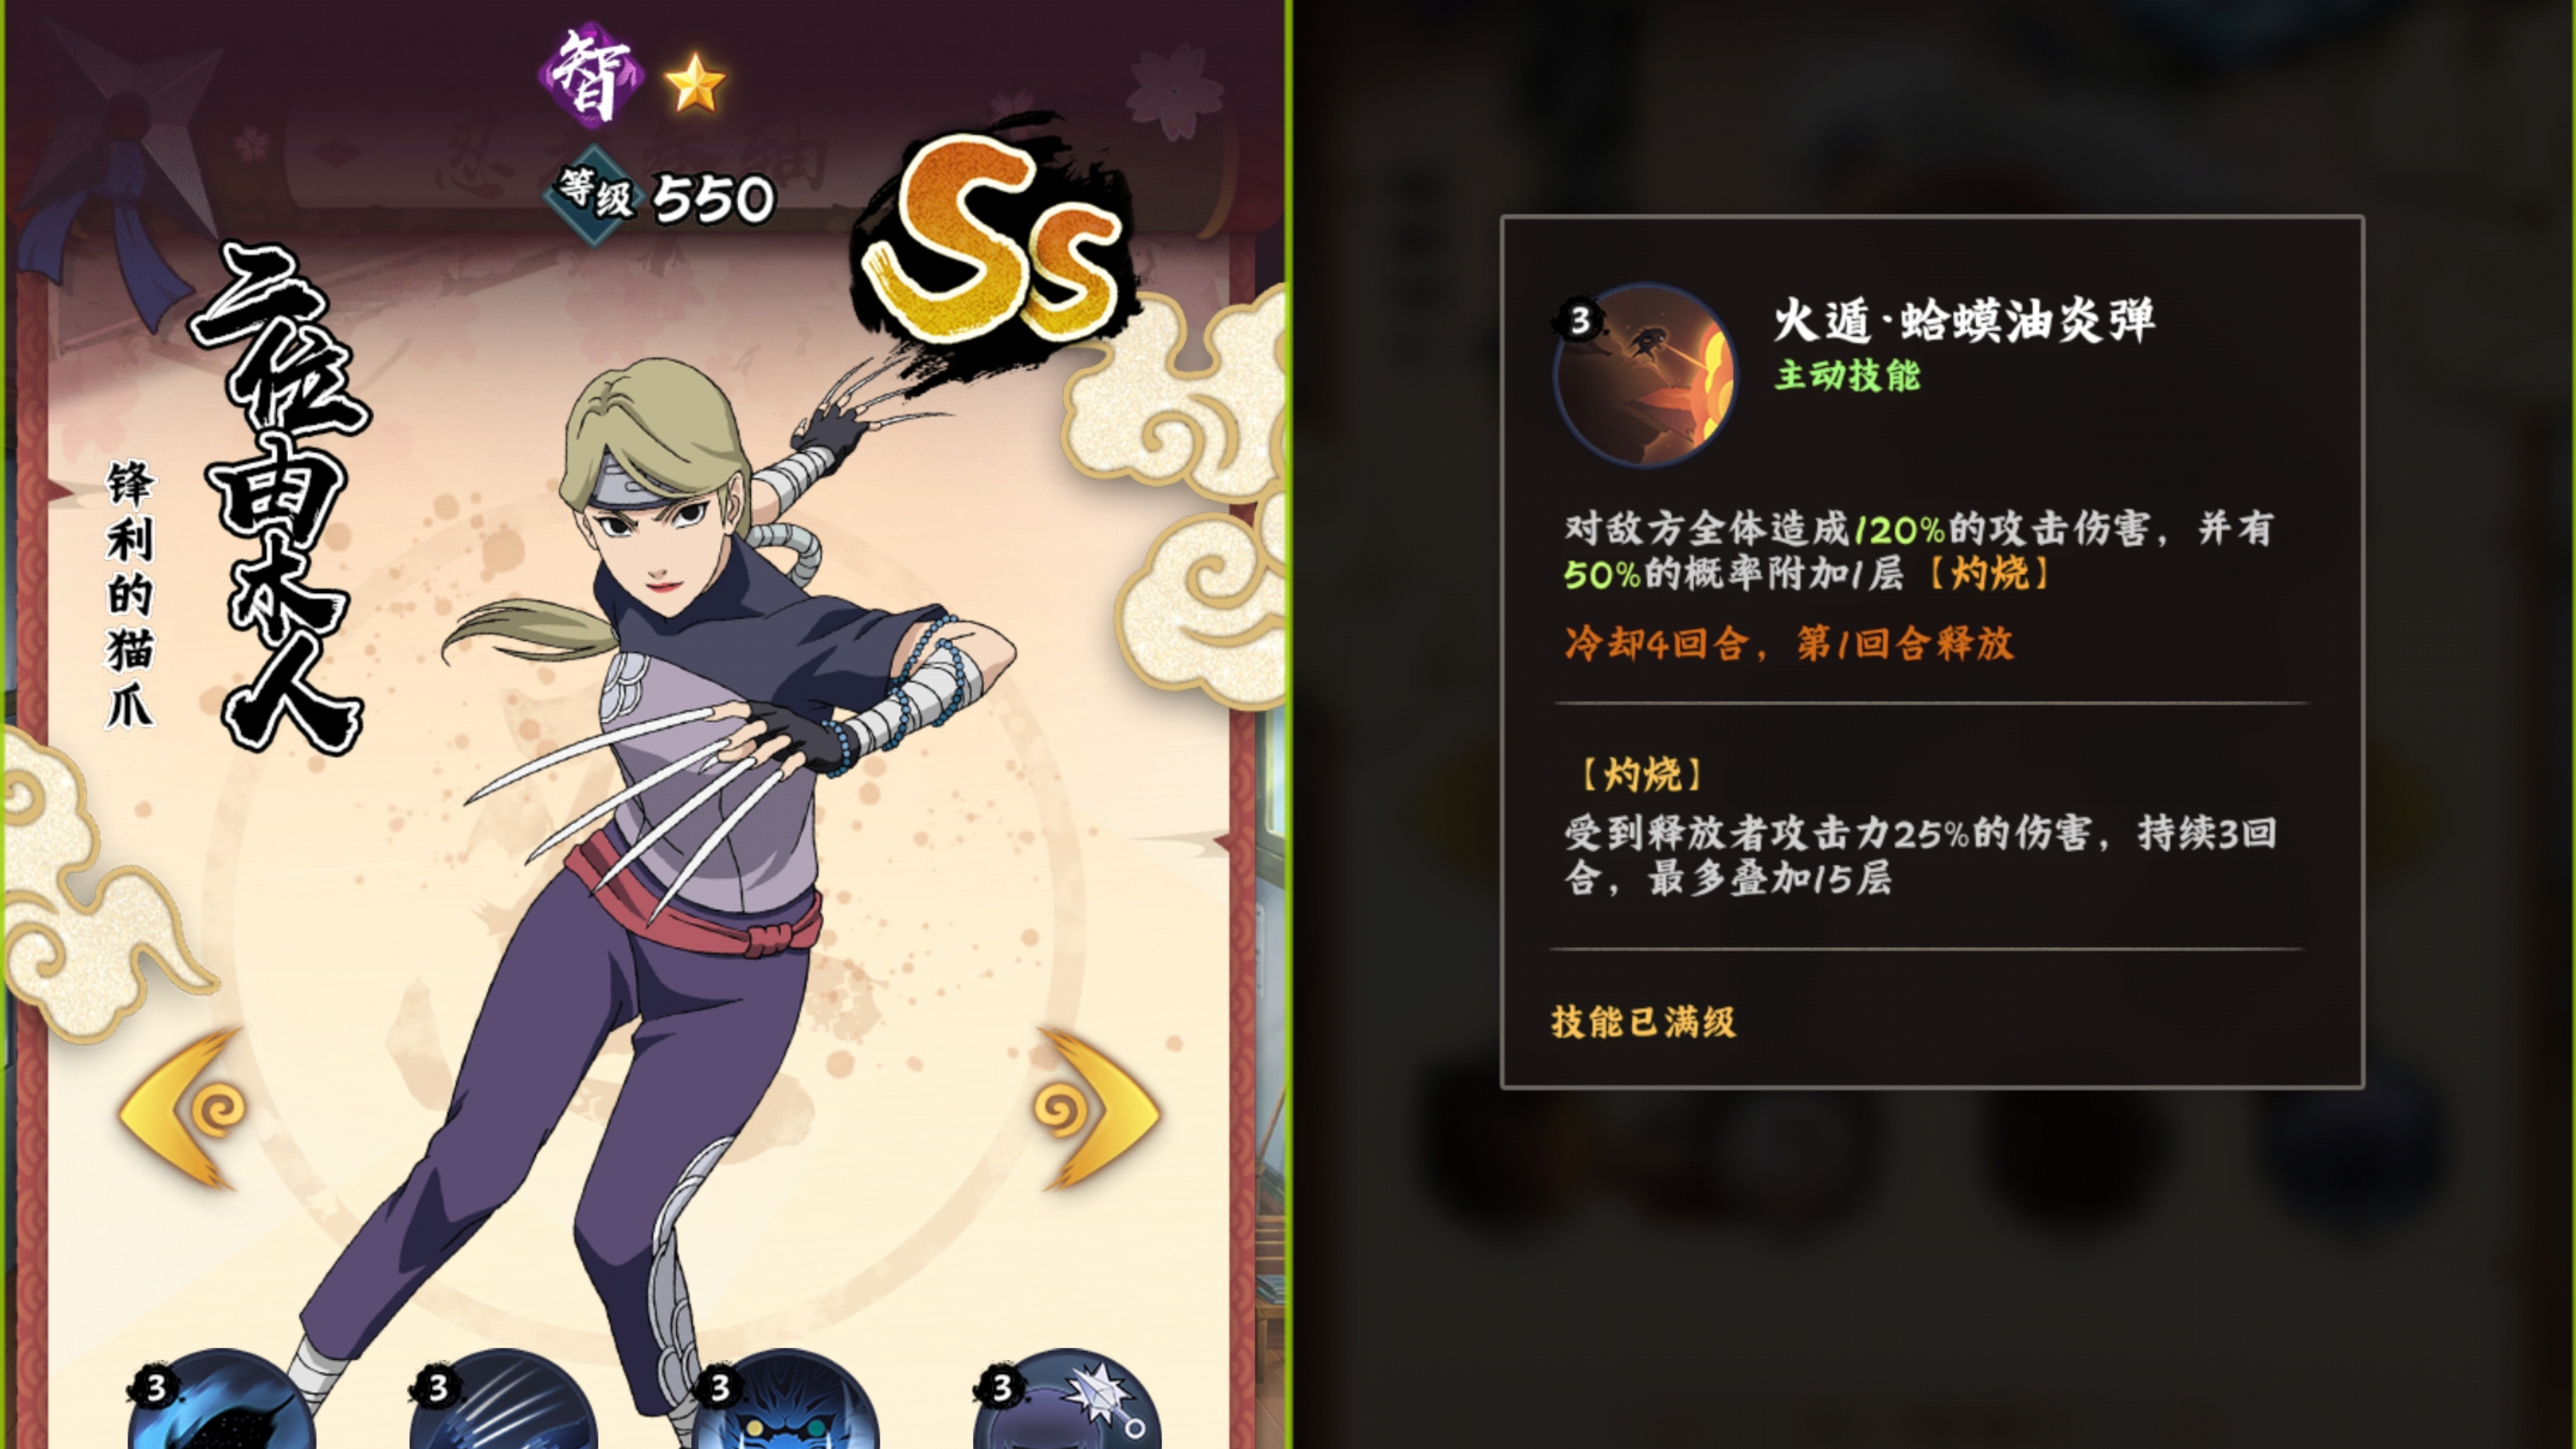Tap the 技能已满级 label
Screen dimensions: 2576x1449
click(1643, 1022)
